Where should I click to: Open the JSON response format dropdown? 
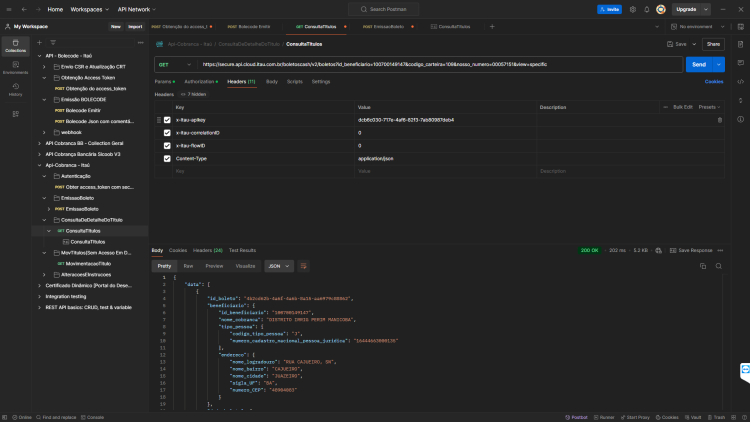pyautogui.click(x=279, y=266)
